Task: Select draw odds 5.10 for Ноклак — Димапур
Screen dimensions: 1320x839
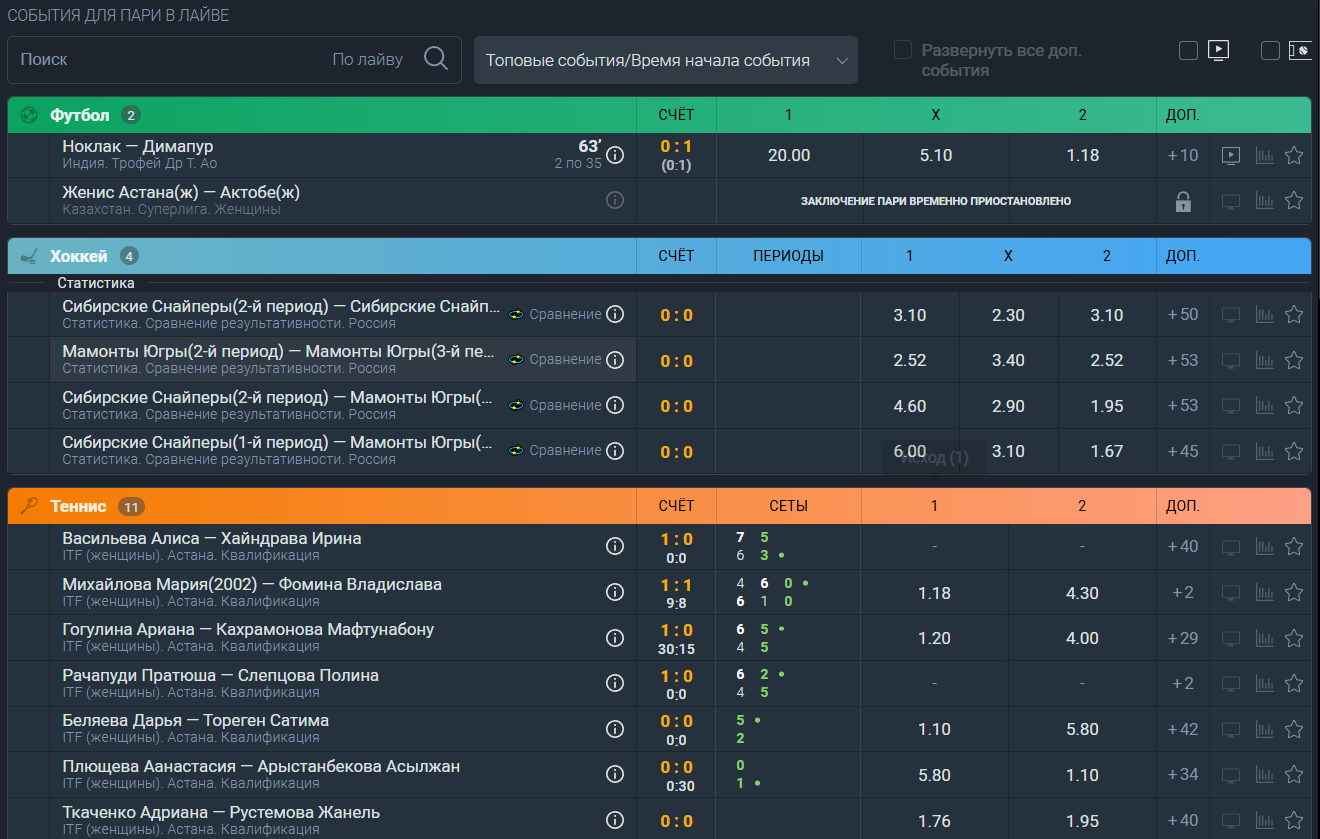Action: pyautogui.click(x=936, y=155)
